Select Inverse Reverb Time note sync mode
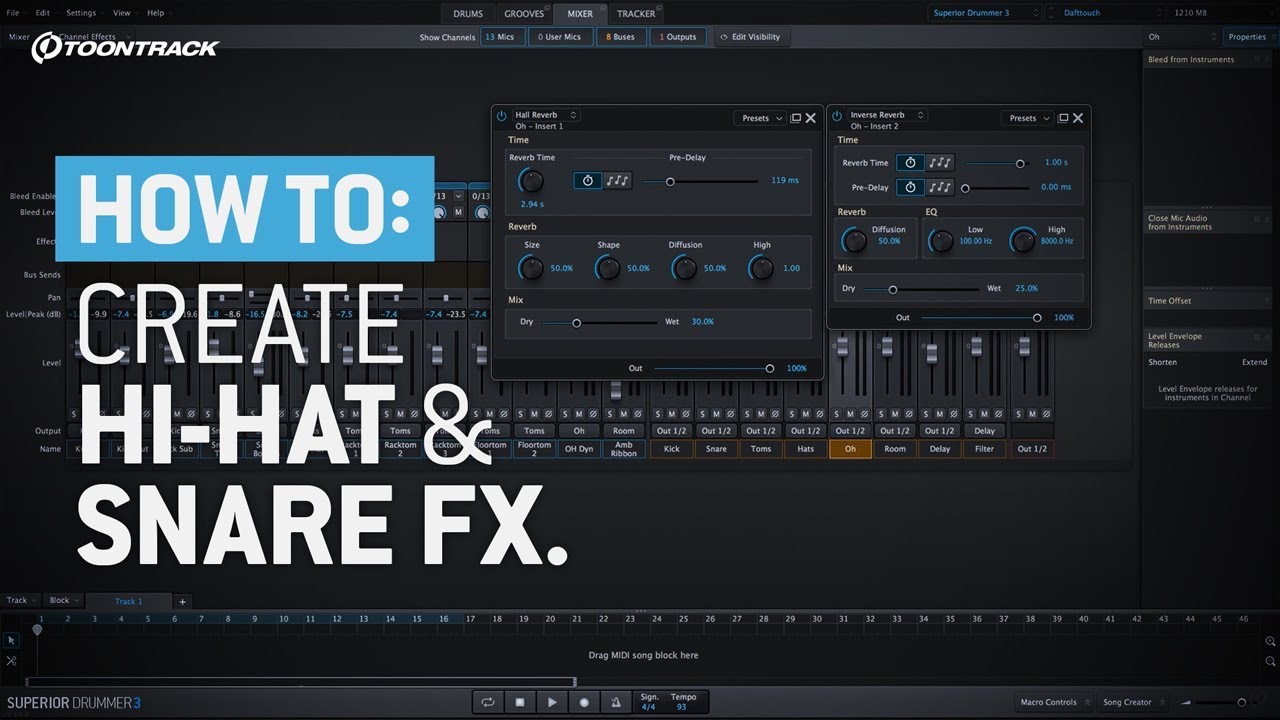 (x=939, y=162)
